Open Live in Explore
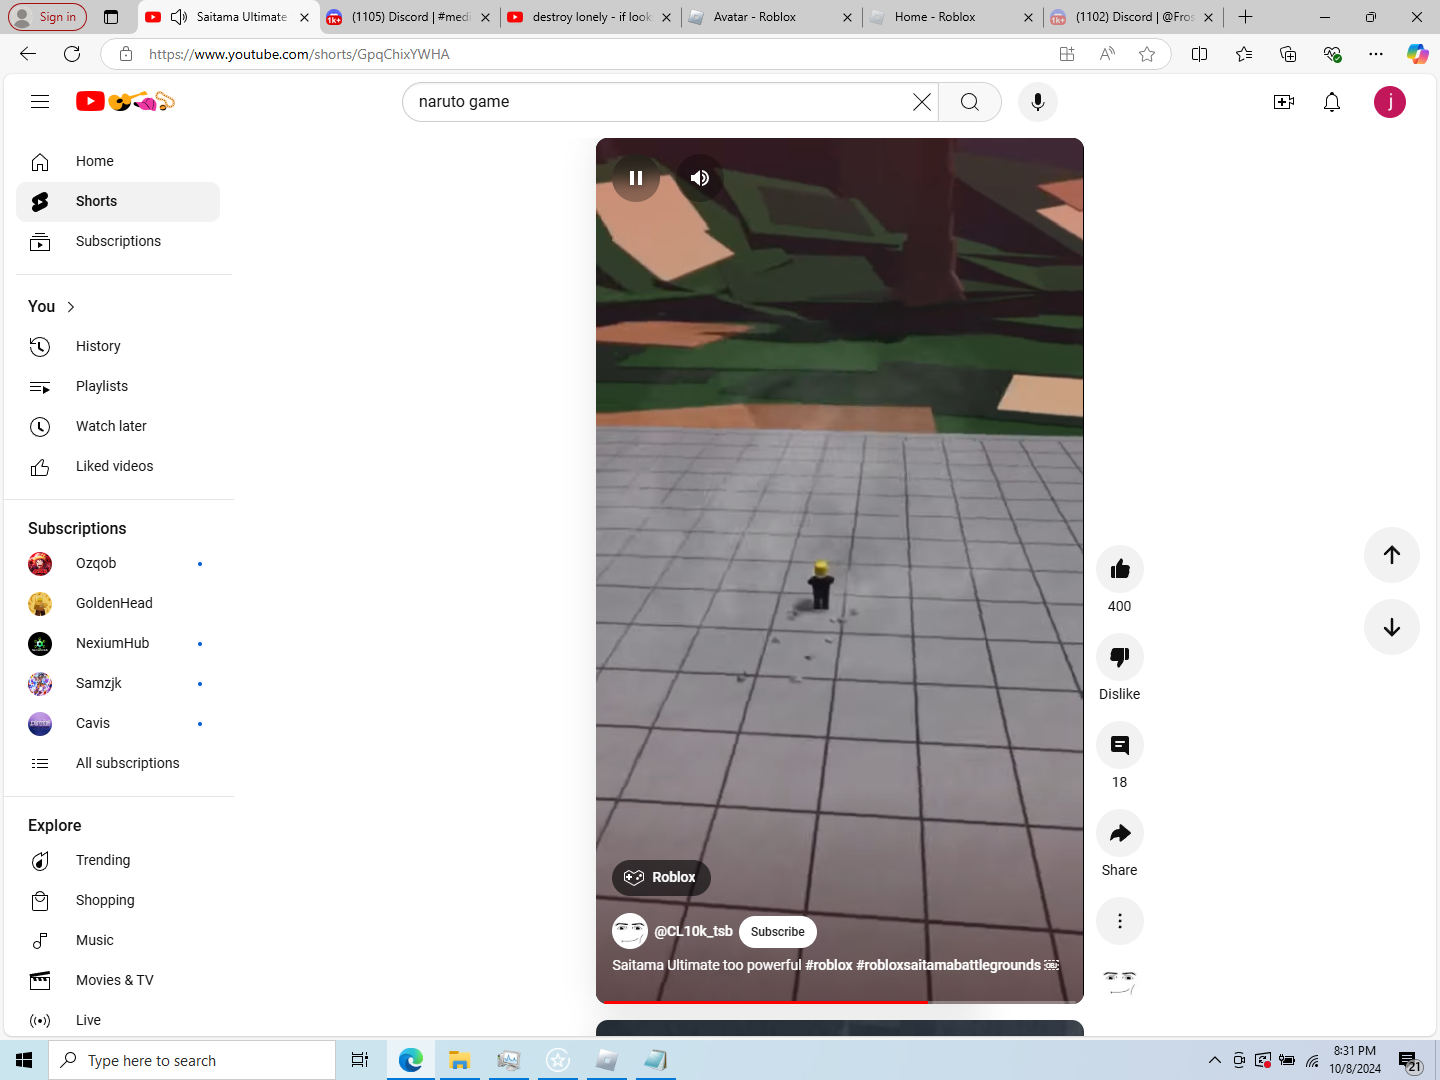 [x=118, y=1020]
